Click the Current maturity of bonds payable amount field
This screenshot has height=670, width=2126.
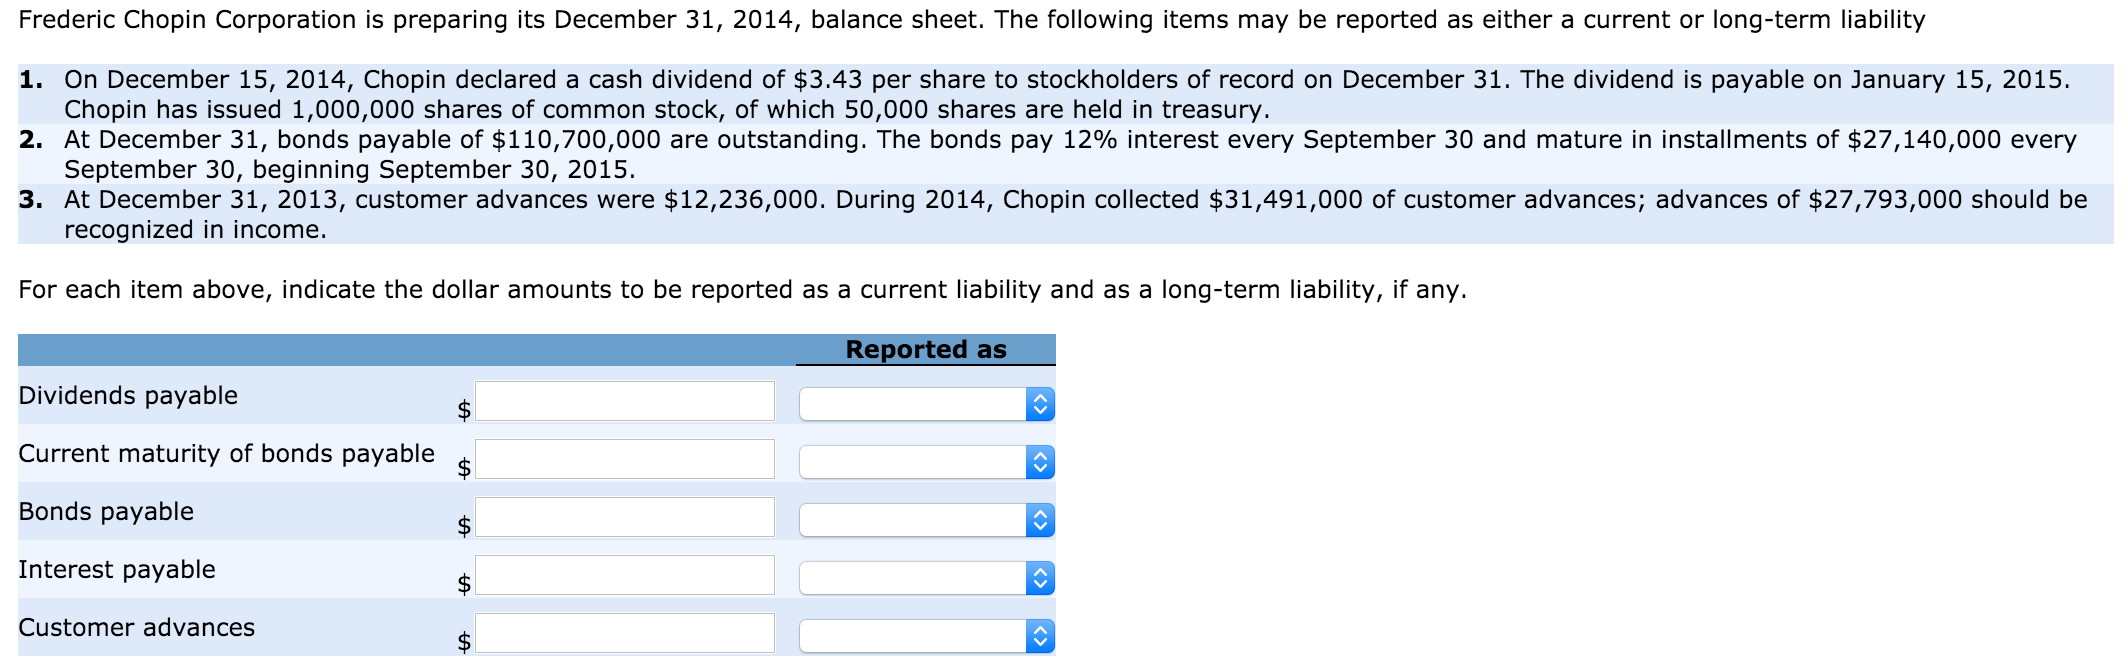click(625, 459)
